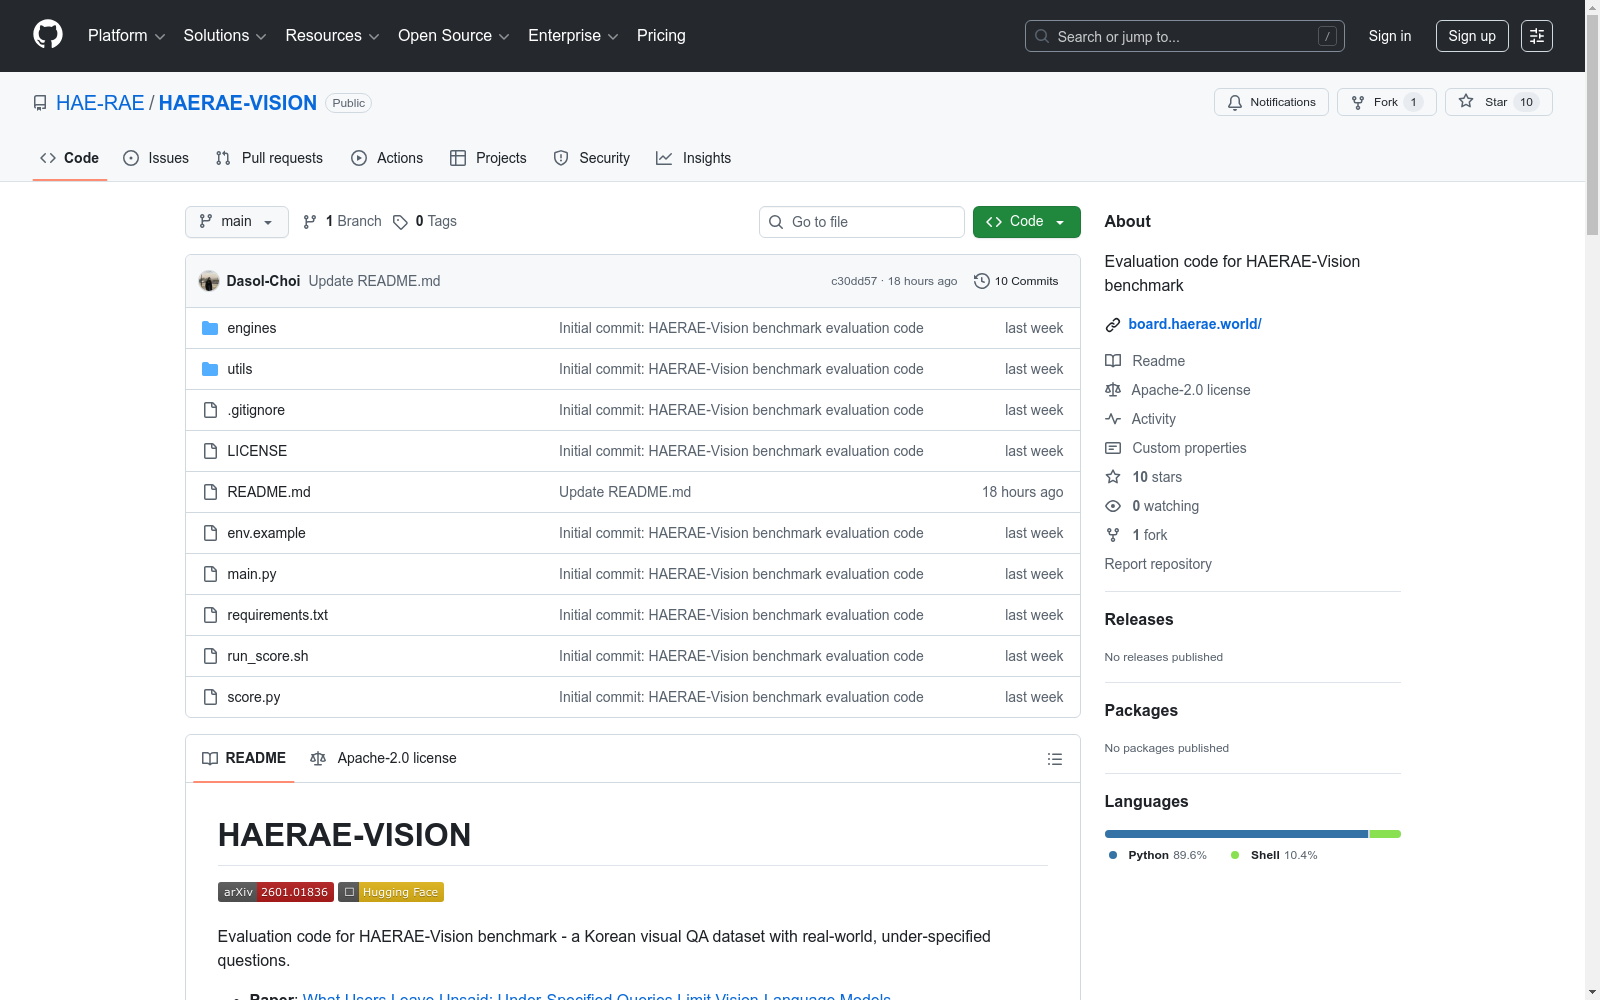The image size is (1600, 1000).
Task: Click the file icon next to requirements.txt
Action: click(210, 615)
